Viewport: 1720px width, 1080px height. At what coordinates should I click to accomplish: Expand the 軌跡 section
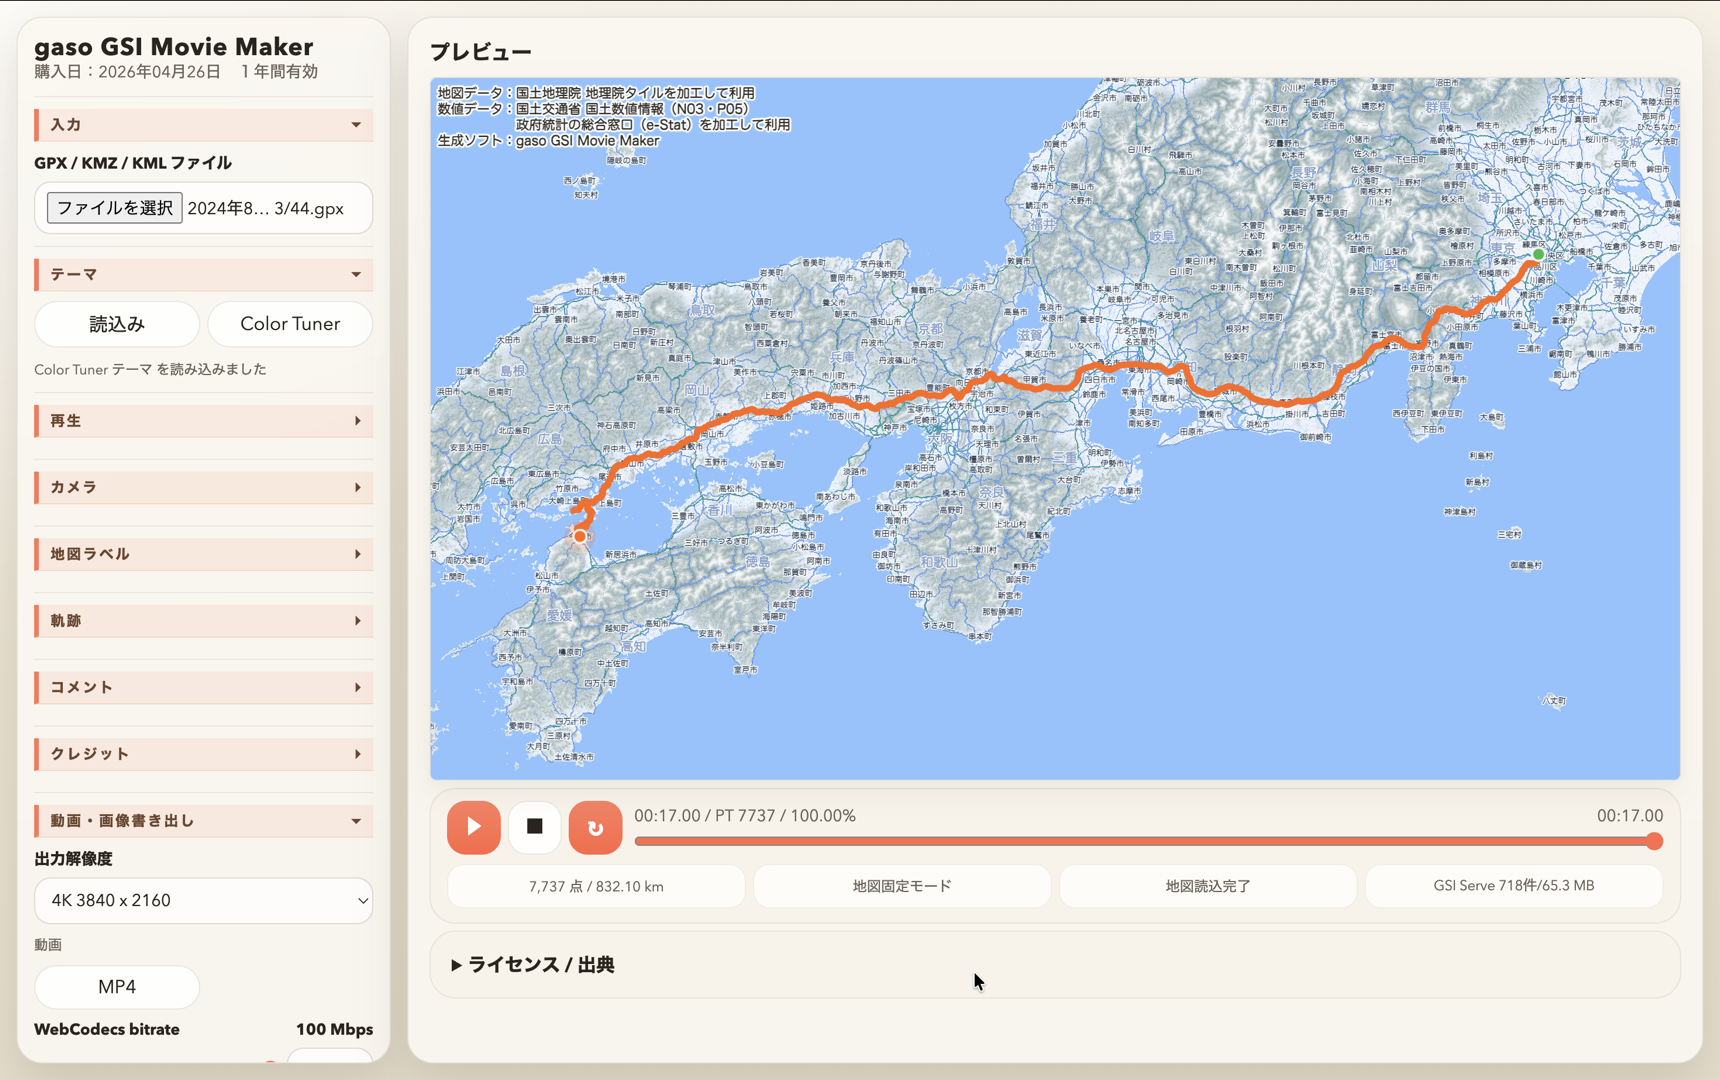pyautogui.click(x=203, y=621)
